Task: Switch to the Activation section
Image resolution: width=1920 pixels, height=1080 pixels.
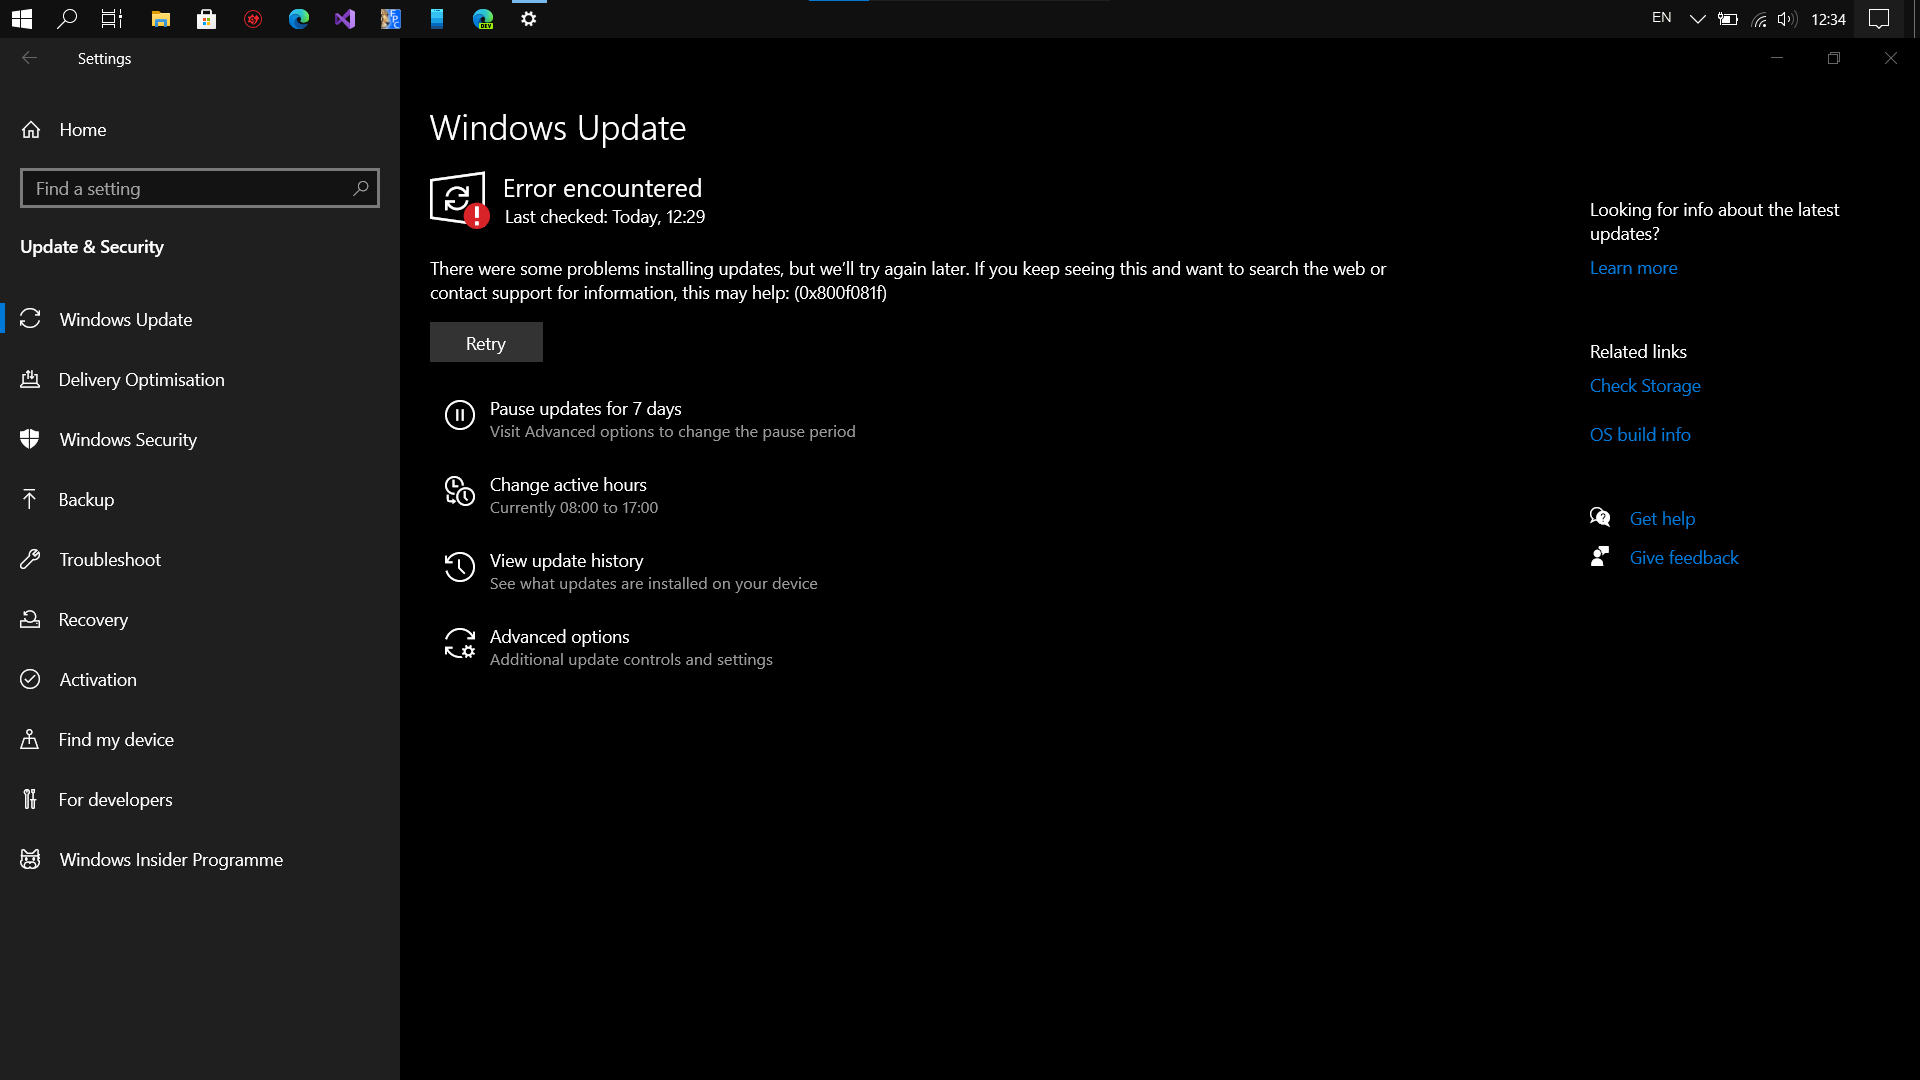Action: tap(97, 679)
